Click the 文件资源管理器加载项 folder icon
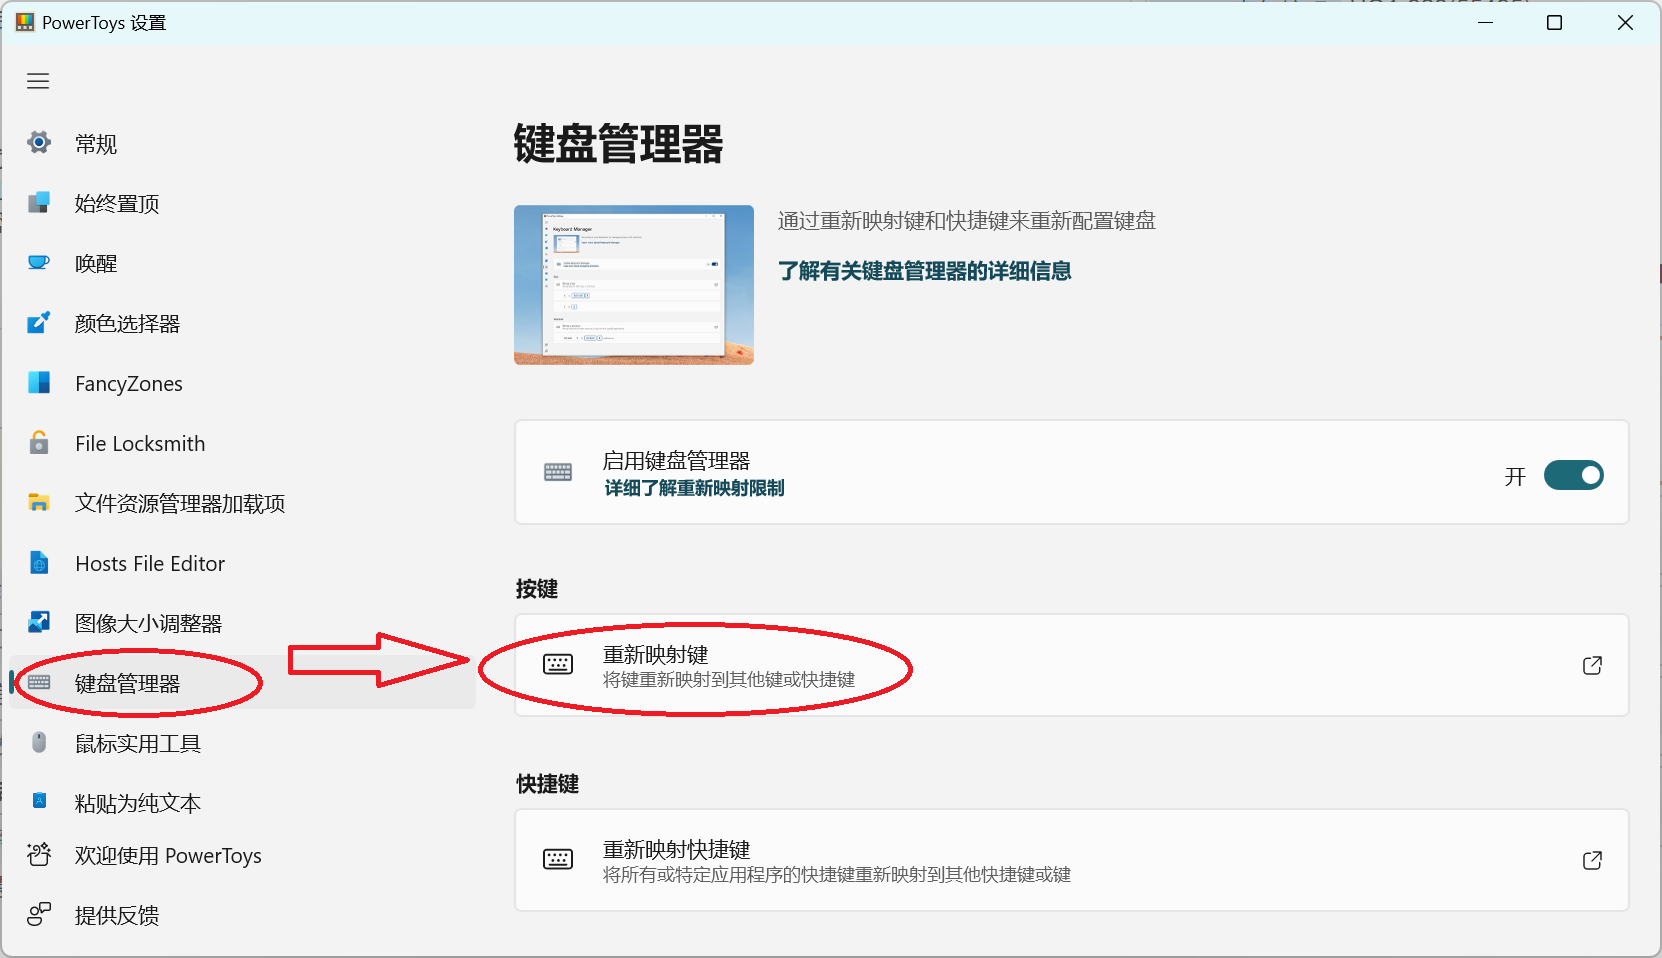Image resolution: width=1662 pixels, height=958 pixels. (39, 503)
